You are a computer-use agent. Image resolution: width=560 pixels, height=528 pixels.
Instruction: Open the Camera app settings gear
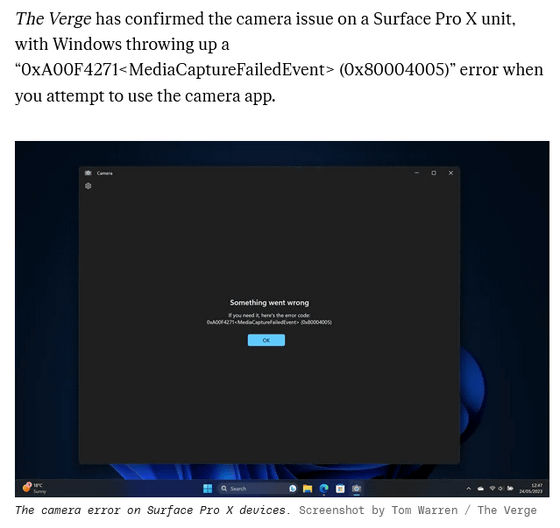pyautogui.click(x=88, y=186)
